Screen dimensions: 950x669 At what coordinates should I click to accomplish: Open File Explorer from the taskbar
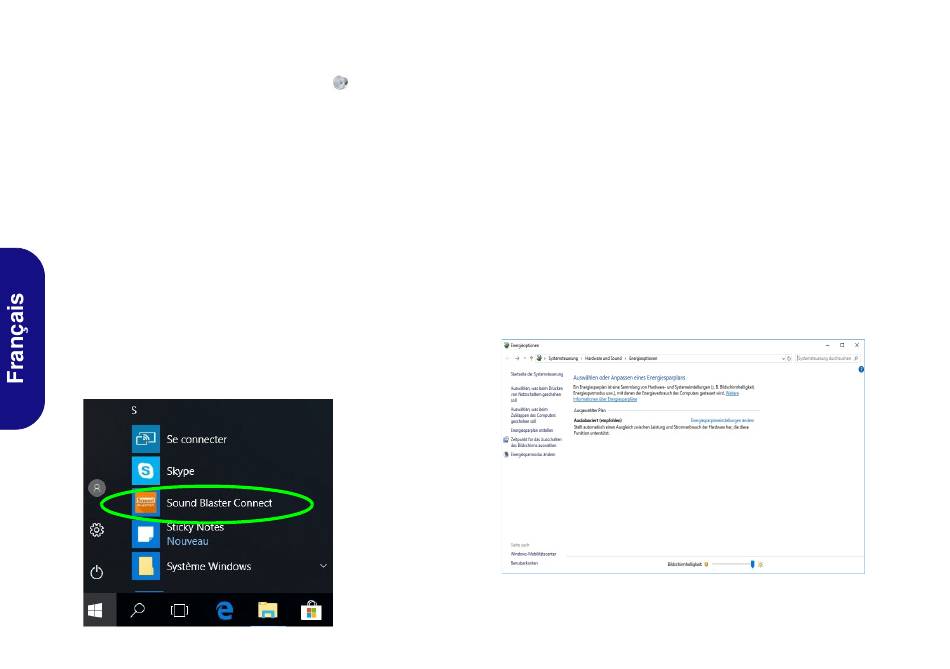(x=267, y=610)
